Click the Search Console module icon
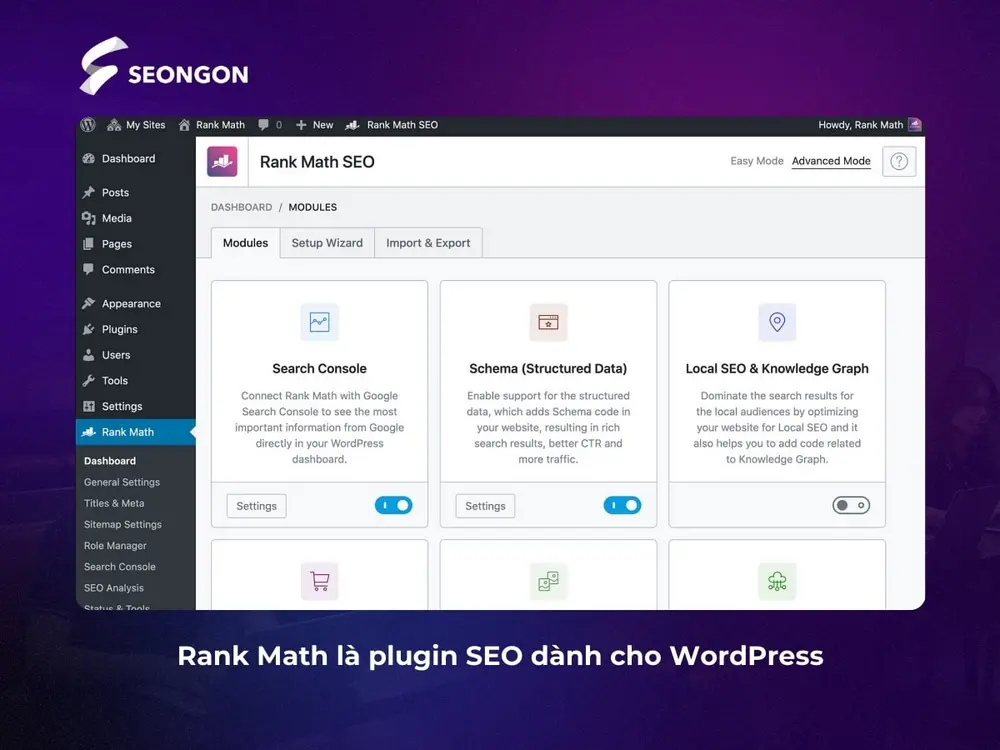The image size is (1000, 750). (320, 322)
